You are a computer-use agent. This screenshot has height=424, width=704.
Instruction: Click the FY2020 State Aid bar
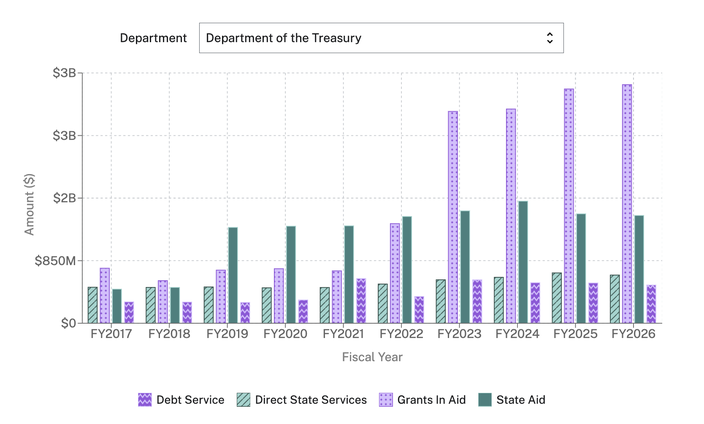[x=291, y=274]
